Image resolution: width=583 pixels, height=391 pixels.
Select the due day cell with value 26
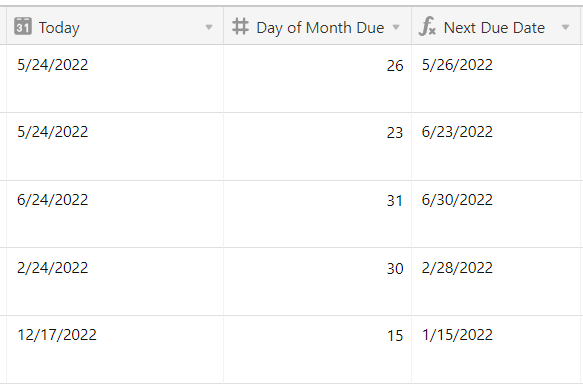click(x=318, y=78)
